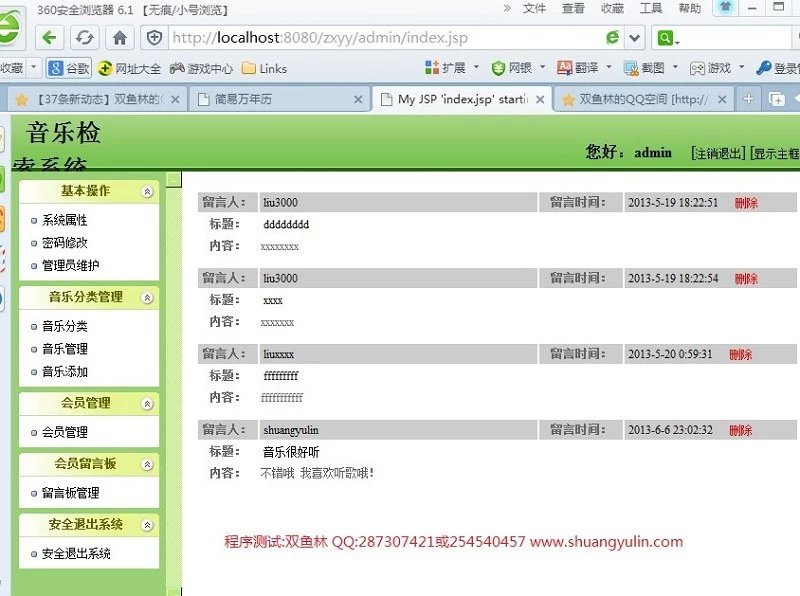Click the 注销退出 logout link
The width and height of the screenshot is (800, 596).
click(x=717, y=153)
